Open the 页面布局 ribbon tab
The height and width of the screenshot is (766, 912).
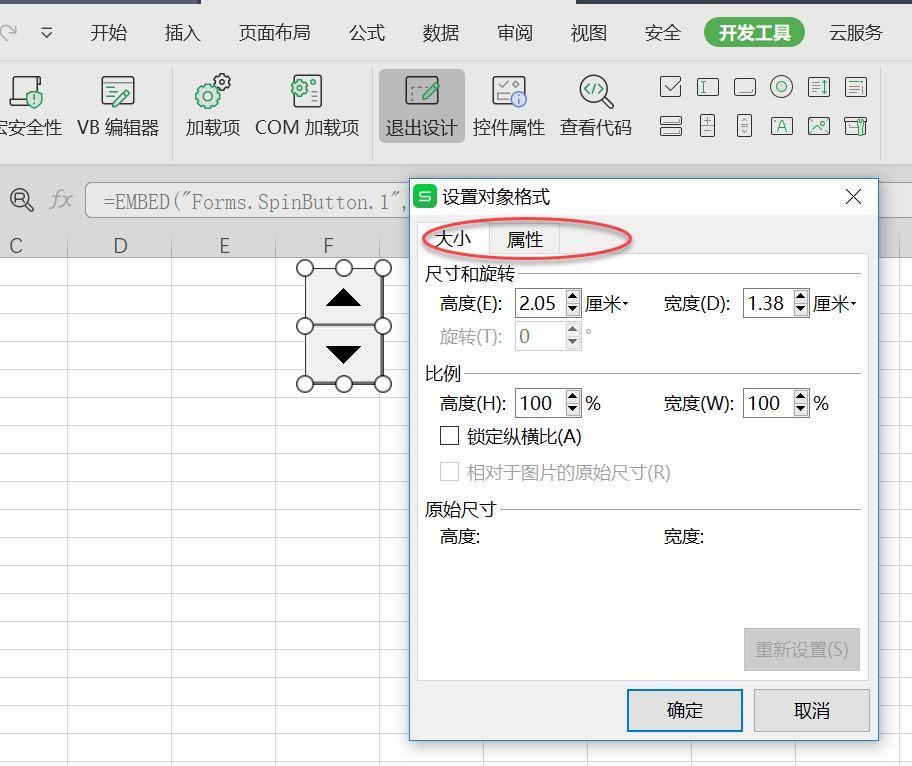tap(275, 33)
